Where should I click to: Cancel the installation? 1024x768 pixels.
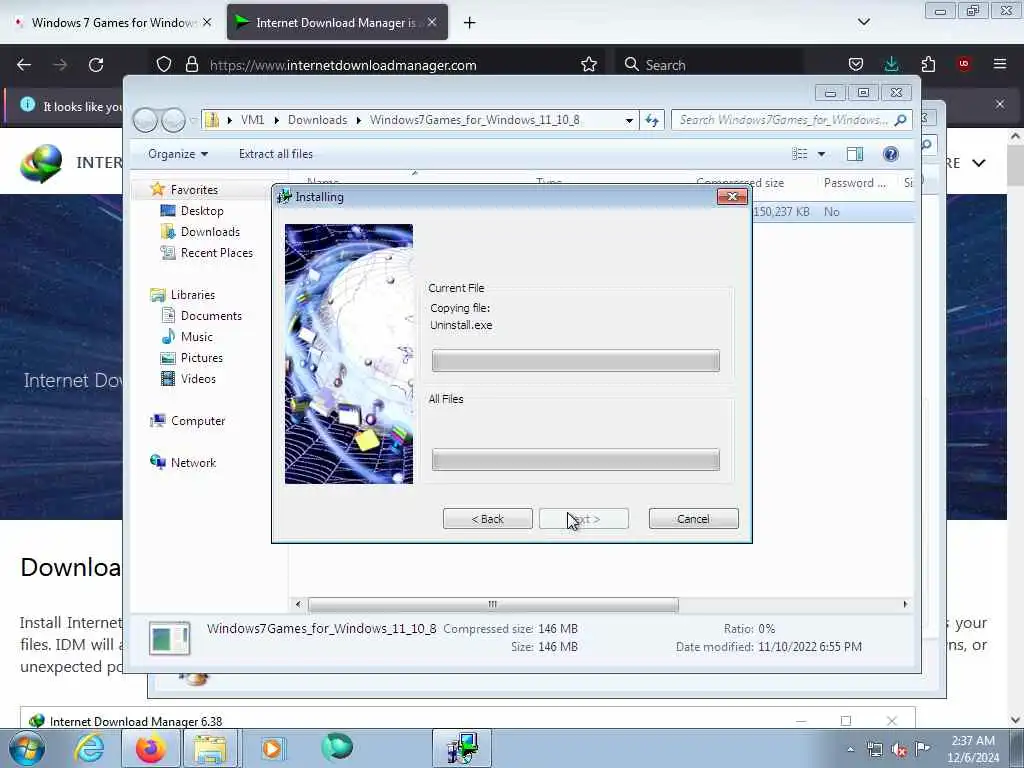[694, 519]
